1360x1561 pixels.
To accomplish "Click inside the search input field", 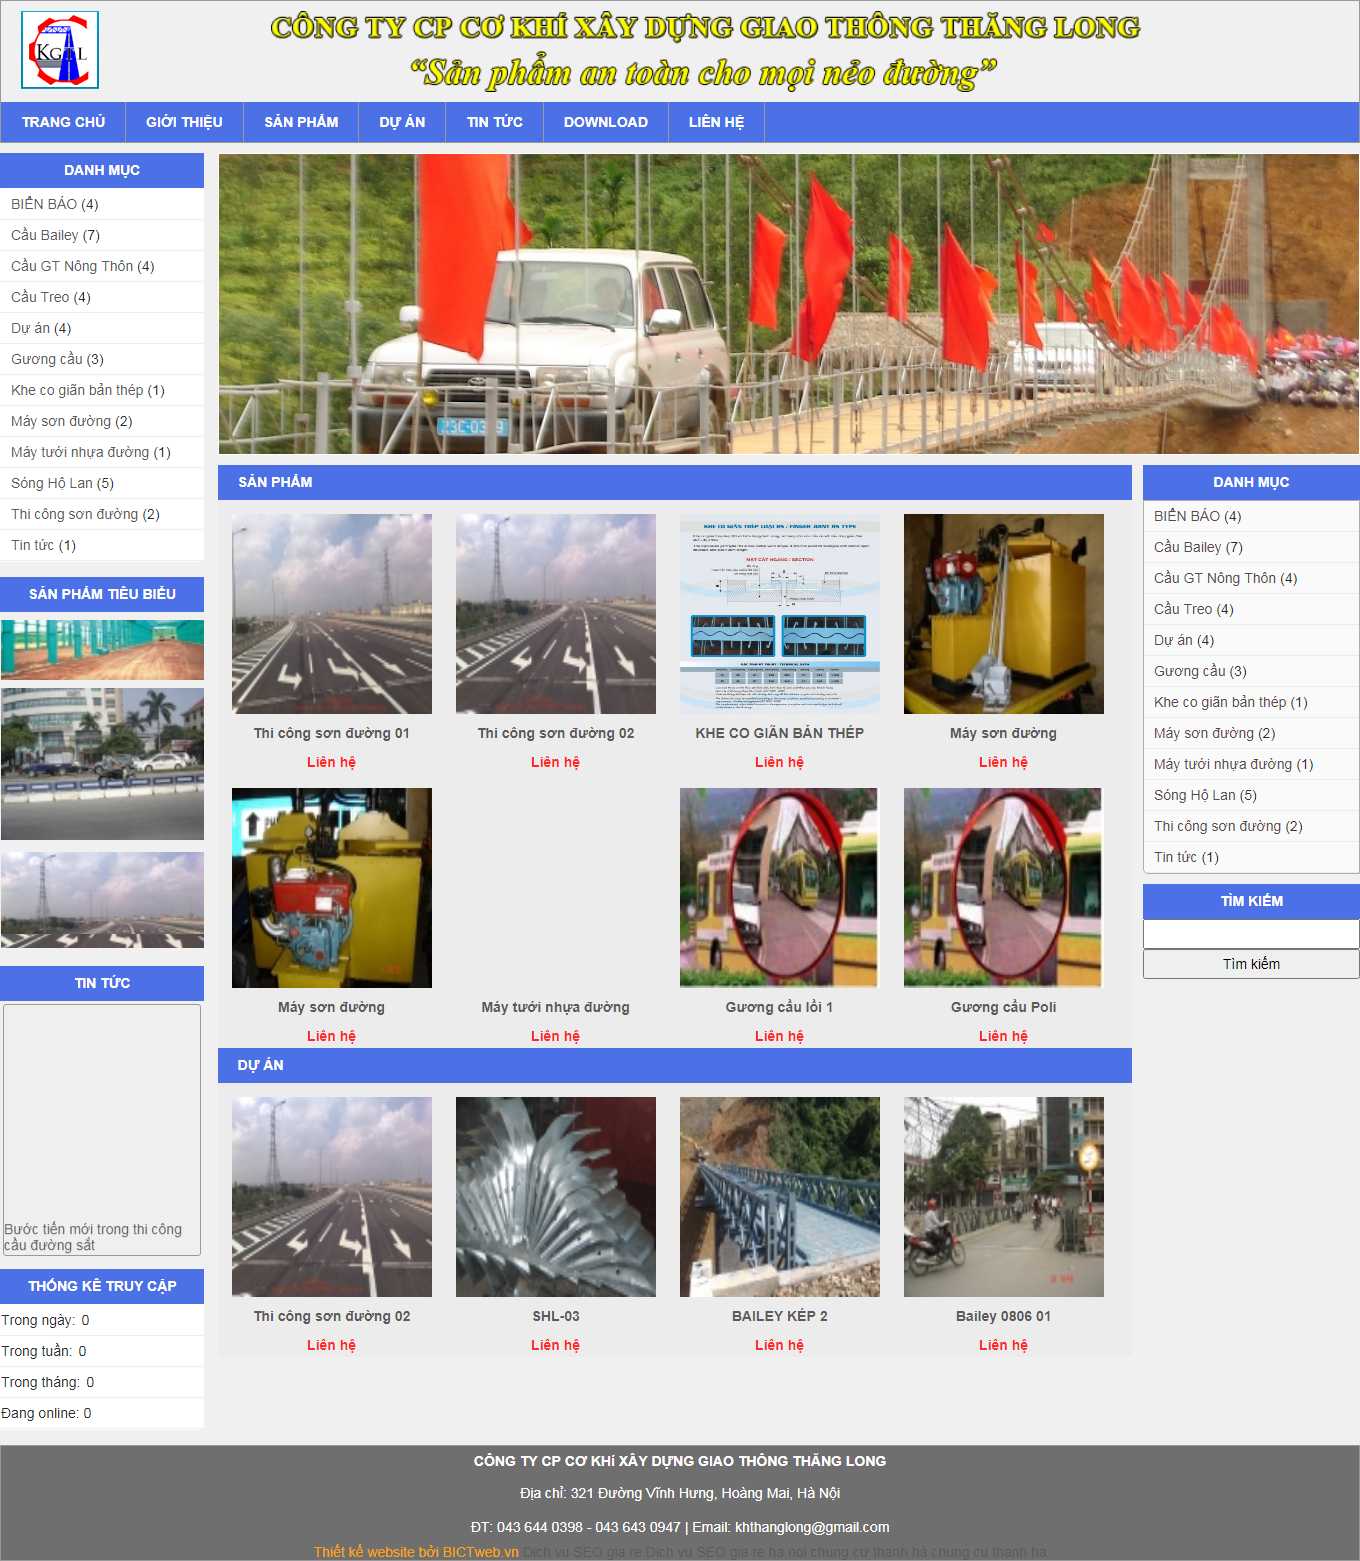I will (x=1250, y=934).
